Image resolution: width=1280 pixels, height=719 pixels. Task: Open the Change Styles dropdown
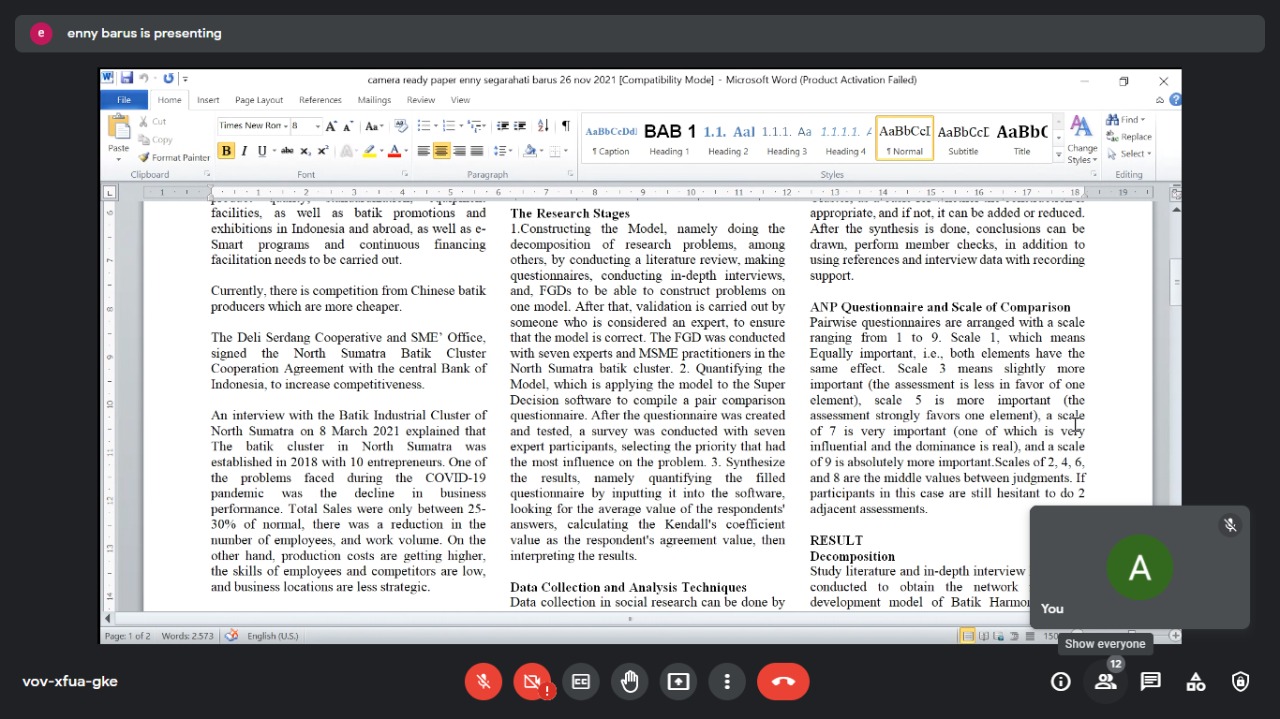click(x=1082, y=140)
